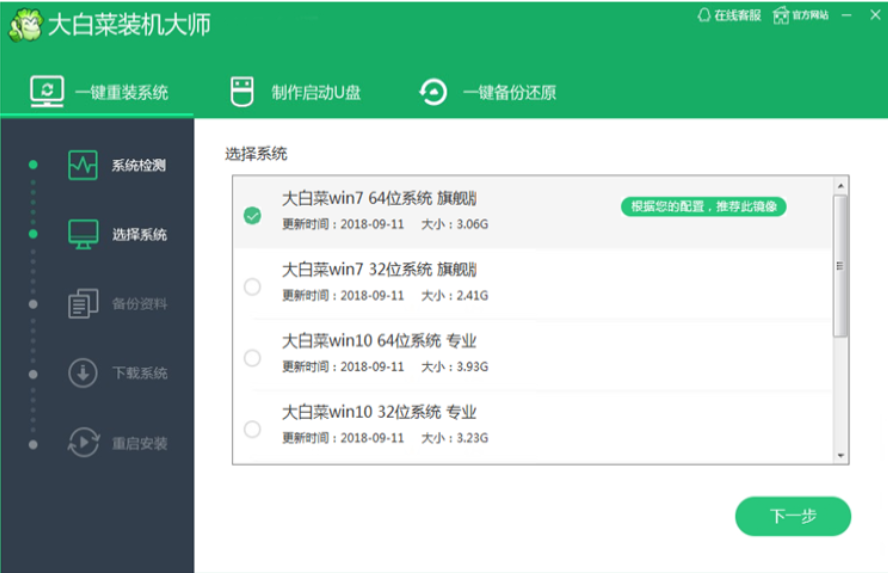888x573 pixels.
Task: Select 大白菜win7 32位系统 radio button
Action: (252, 287)
